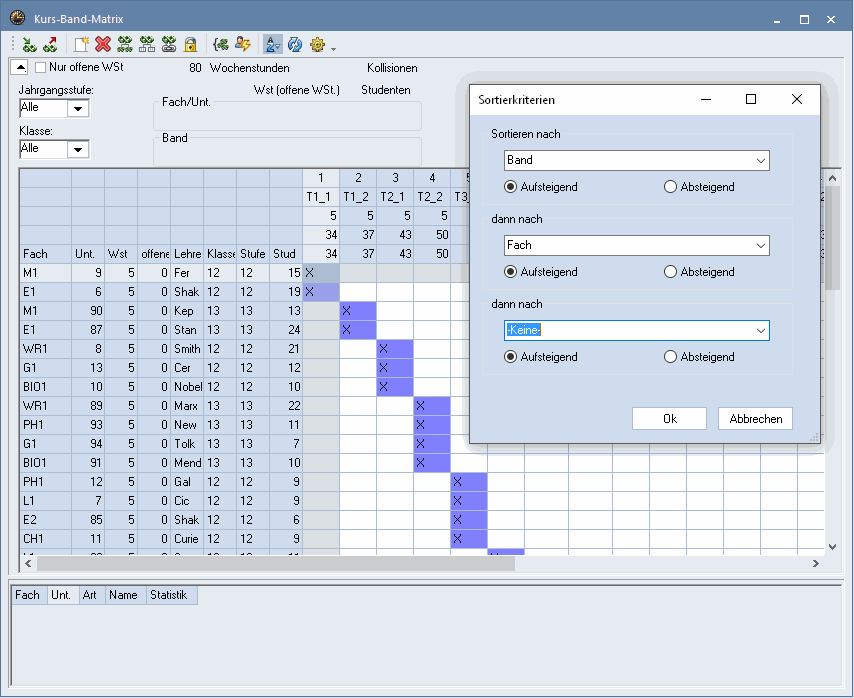This screenshot has width=854, height=698.
Task: Click the scroll-left arrow of the matrix
Action: [x=28, y=564]
